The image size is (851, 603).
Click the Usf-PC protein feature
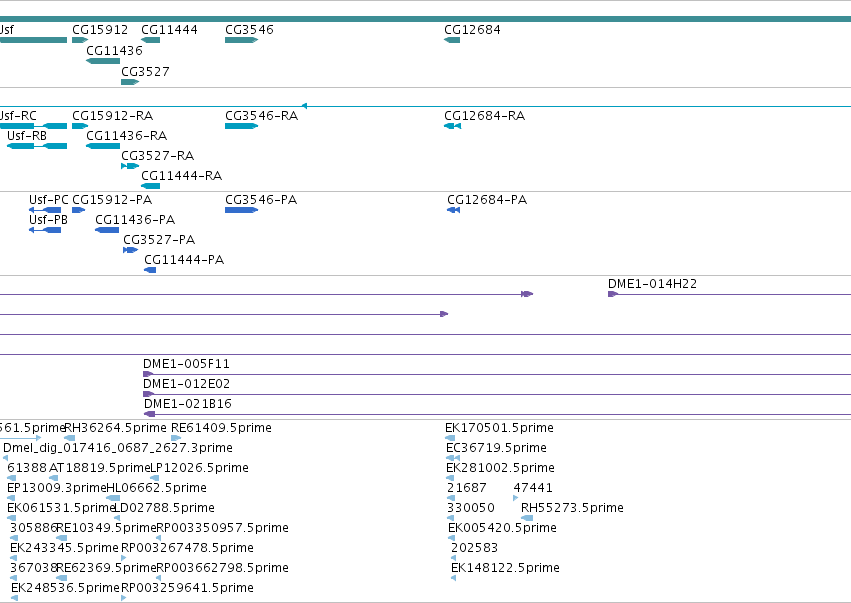pos(45,210)
